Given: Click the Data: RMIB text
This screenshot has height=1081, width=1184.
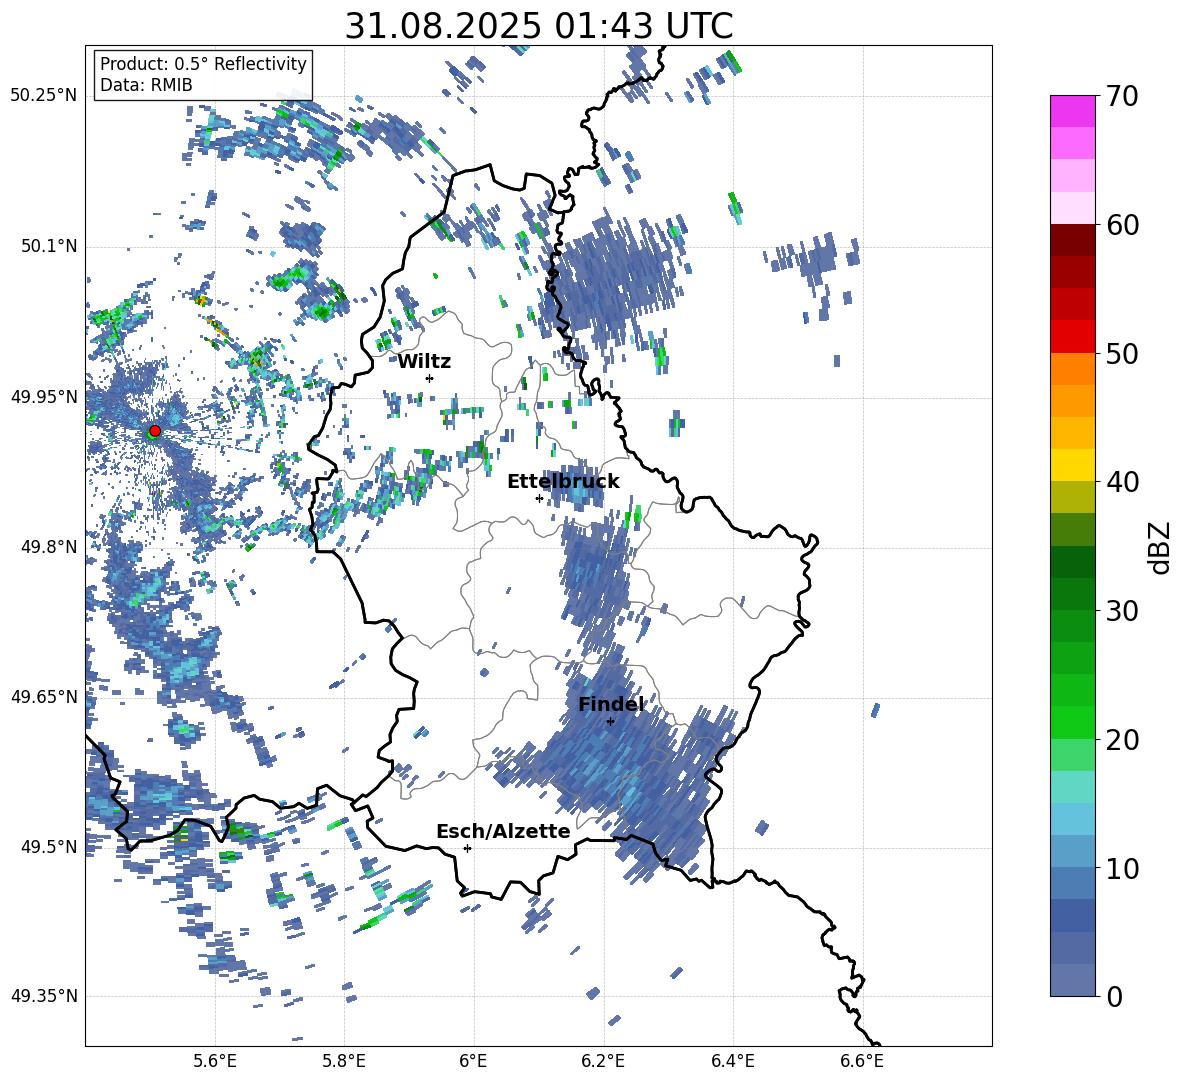Looking at the screenshot, I should 146,85.
